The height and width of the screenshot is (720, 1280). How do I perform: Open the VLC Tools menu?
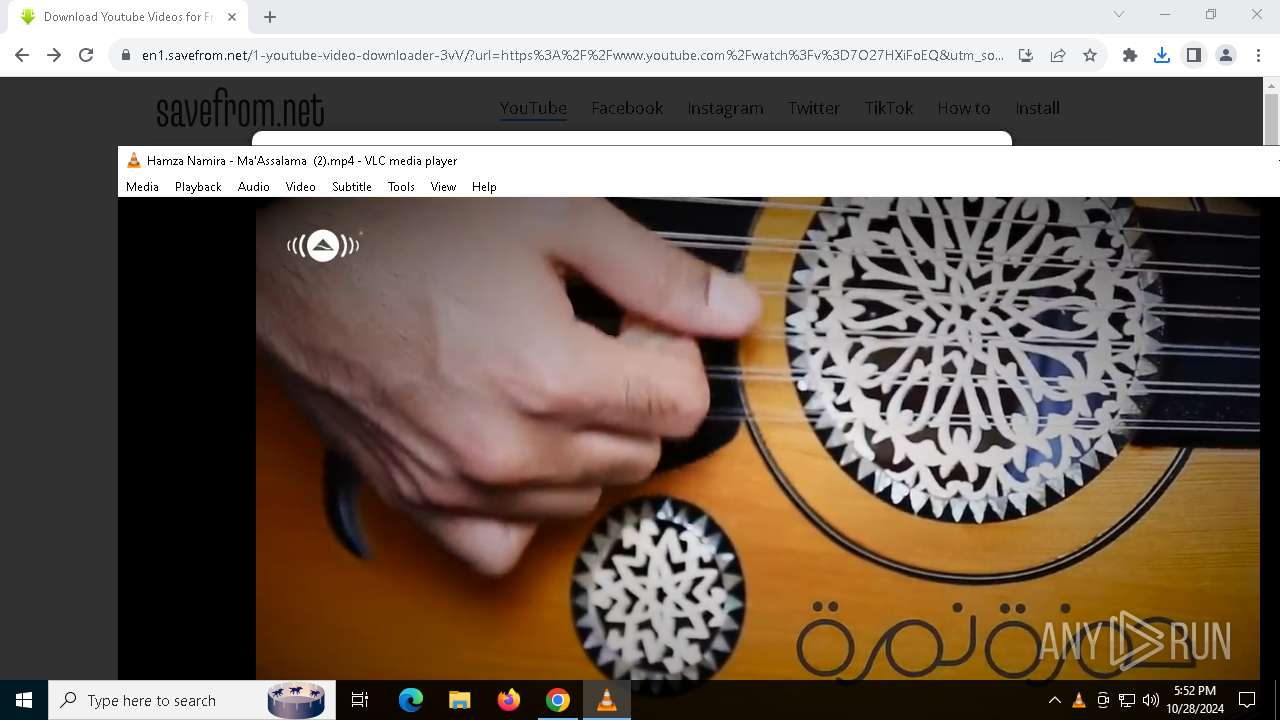(x=401, y=187)
